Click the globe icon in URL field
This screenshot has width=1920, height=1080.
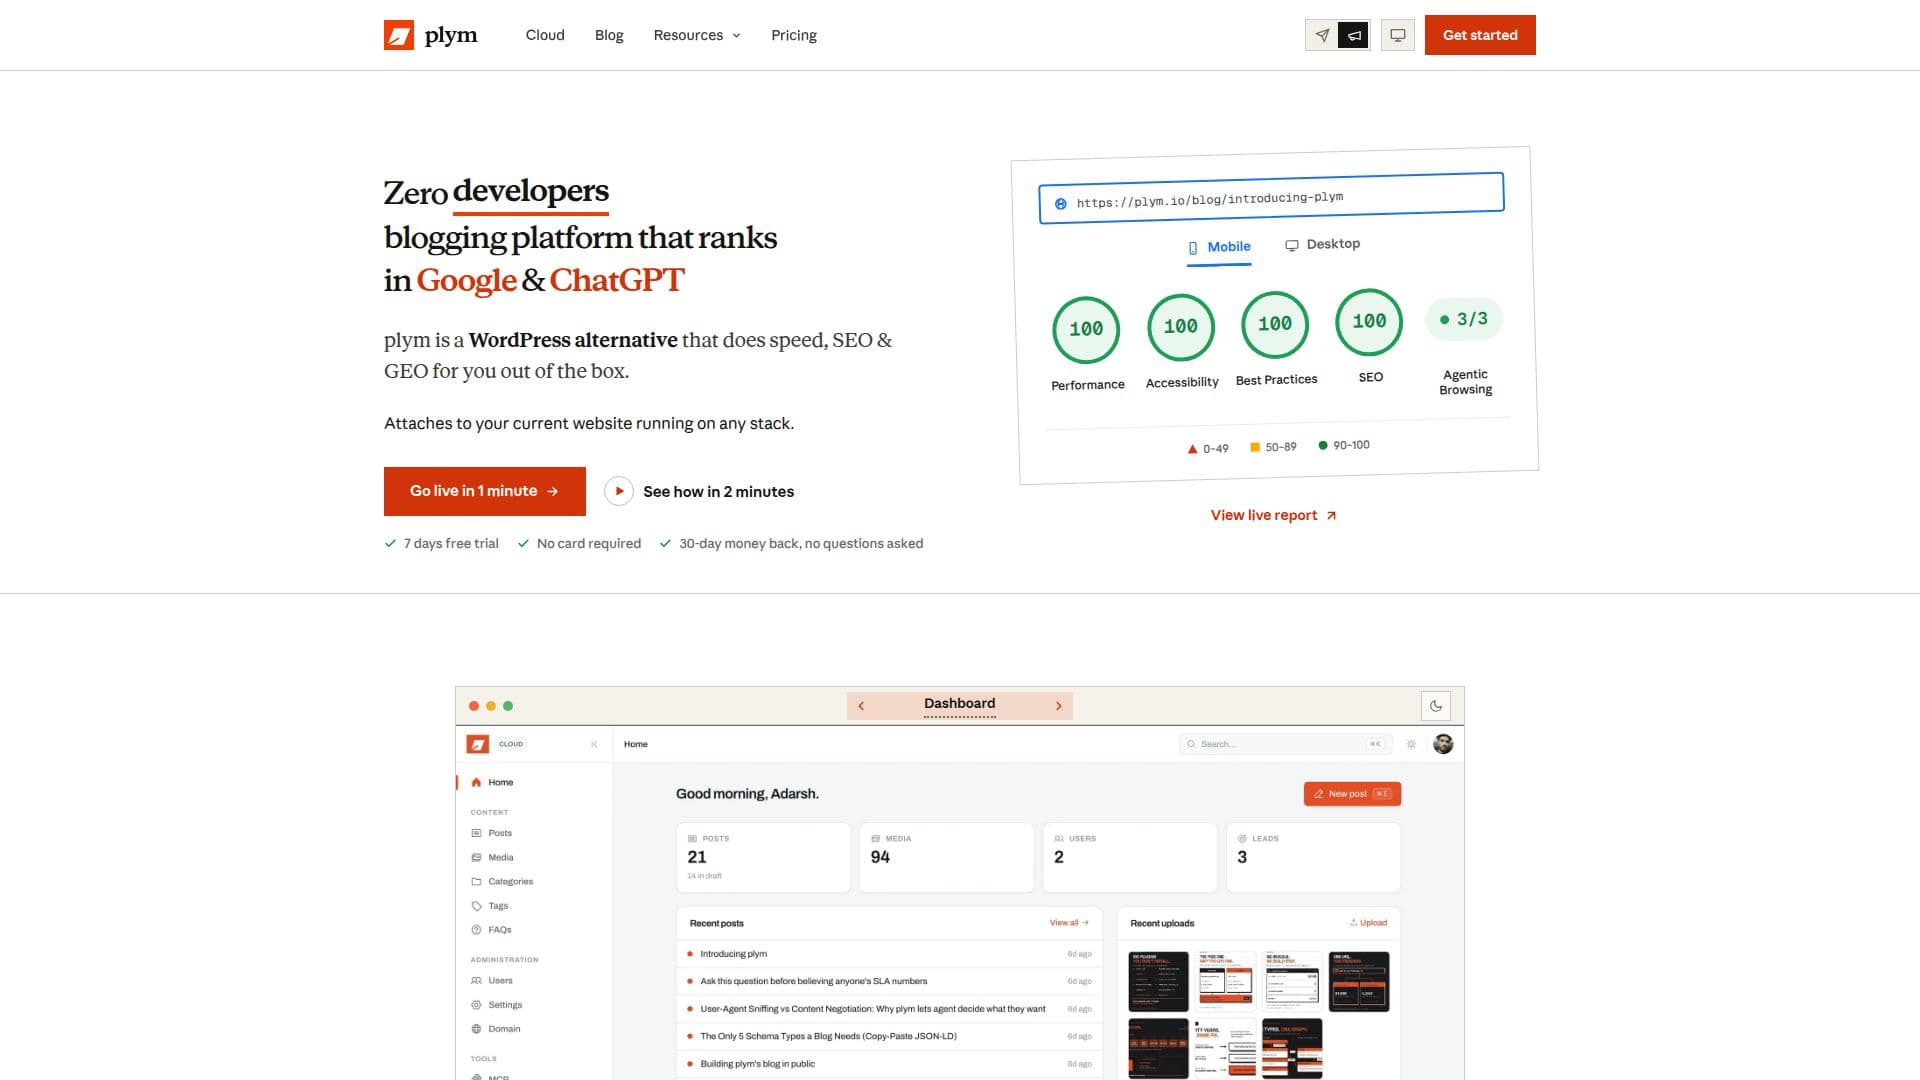click(1060, 204)
